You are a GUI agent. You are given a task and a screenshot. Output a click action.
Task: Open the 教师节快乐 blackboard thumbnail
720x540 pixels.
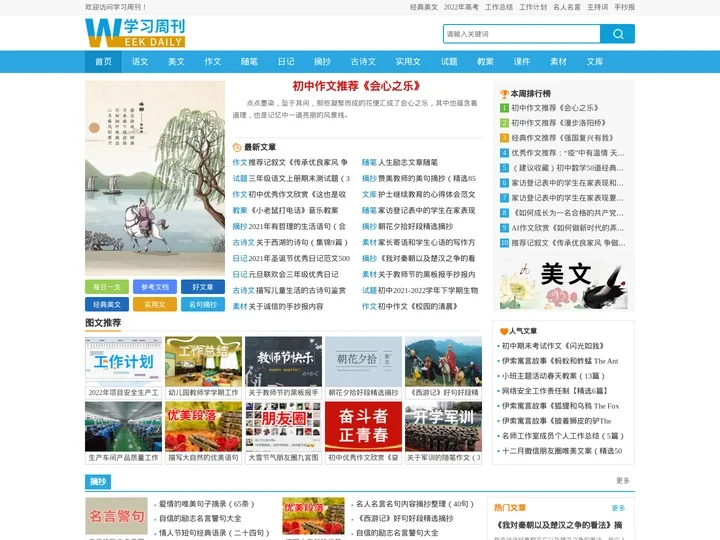[x=283, y=362]
